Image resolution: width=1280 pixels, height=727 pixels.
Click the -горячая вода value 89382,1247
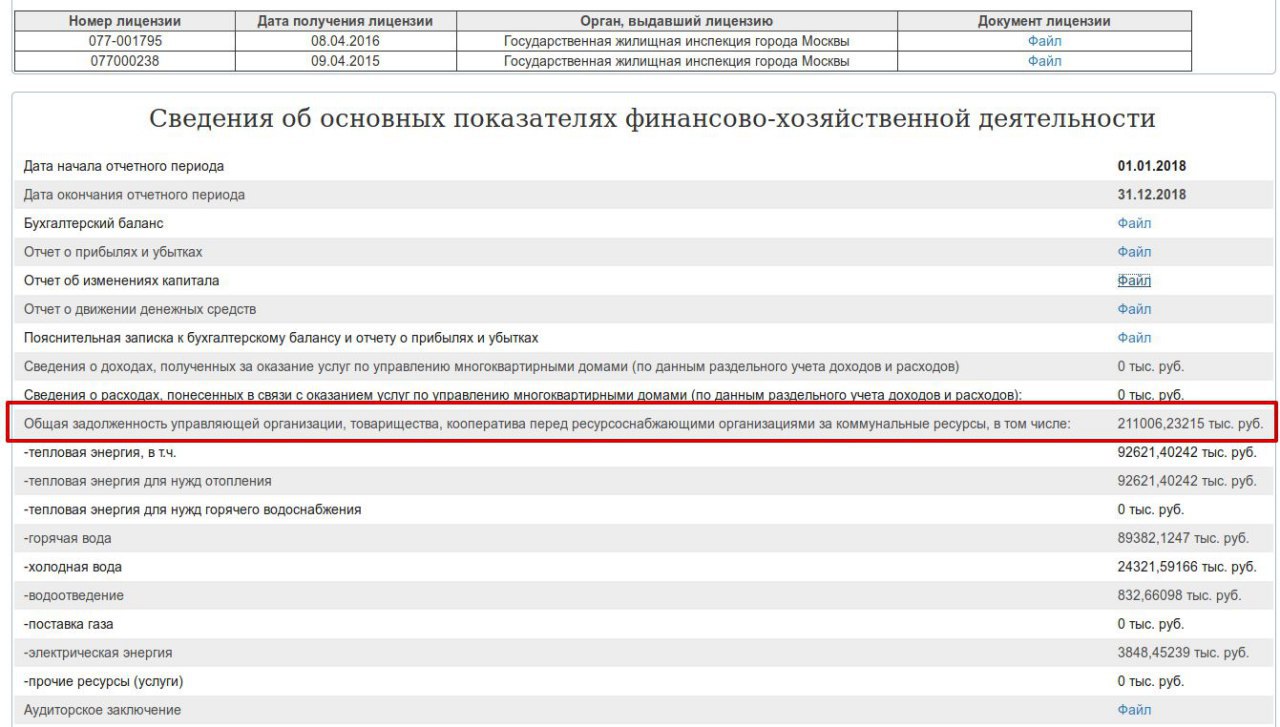[1183, 538]
